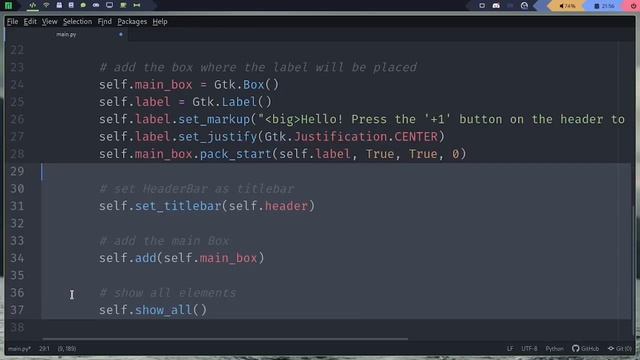Switch to the code workspace icon
The image size is (640, 360).
pyautogui.click(x=33, y=5)
